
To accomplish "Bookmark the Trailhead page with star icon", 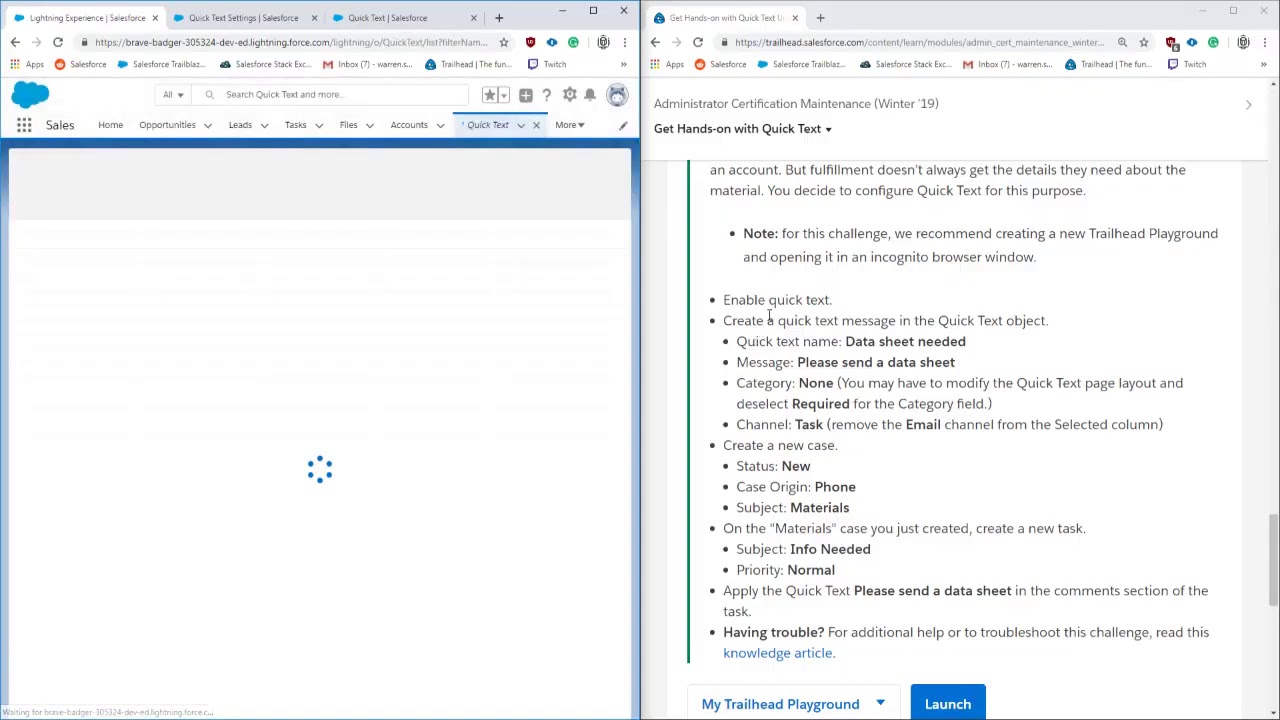I will point(1144,42).
